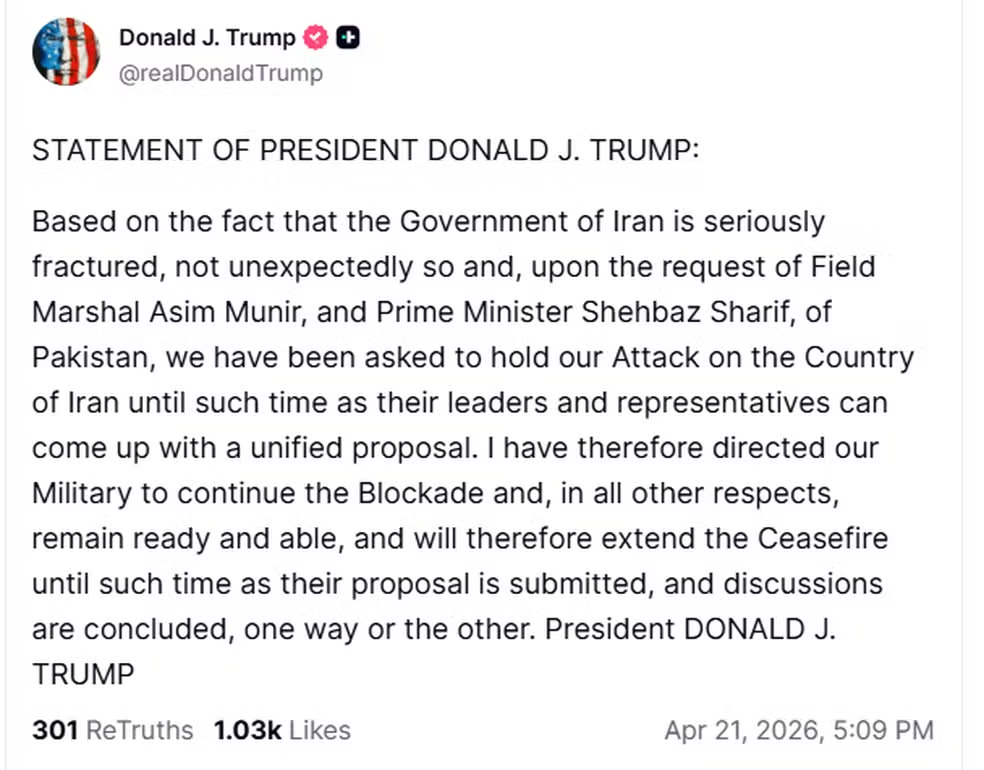Open the profile via the flag-painted avatar image
Image resolution: width=984 pixels, height=770 pixels.
(x=66, y=51)
